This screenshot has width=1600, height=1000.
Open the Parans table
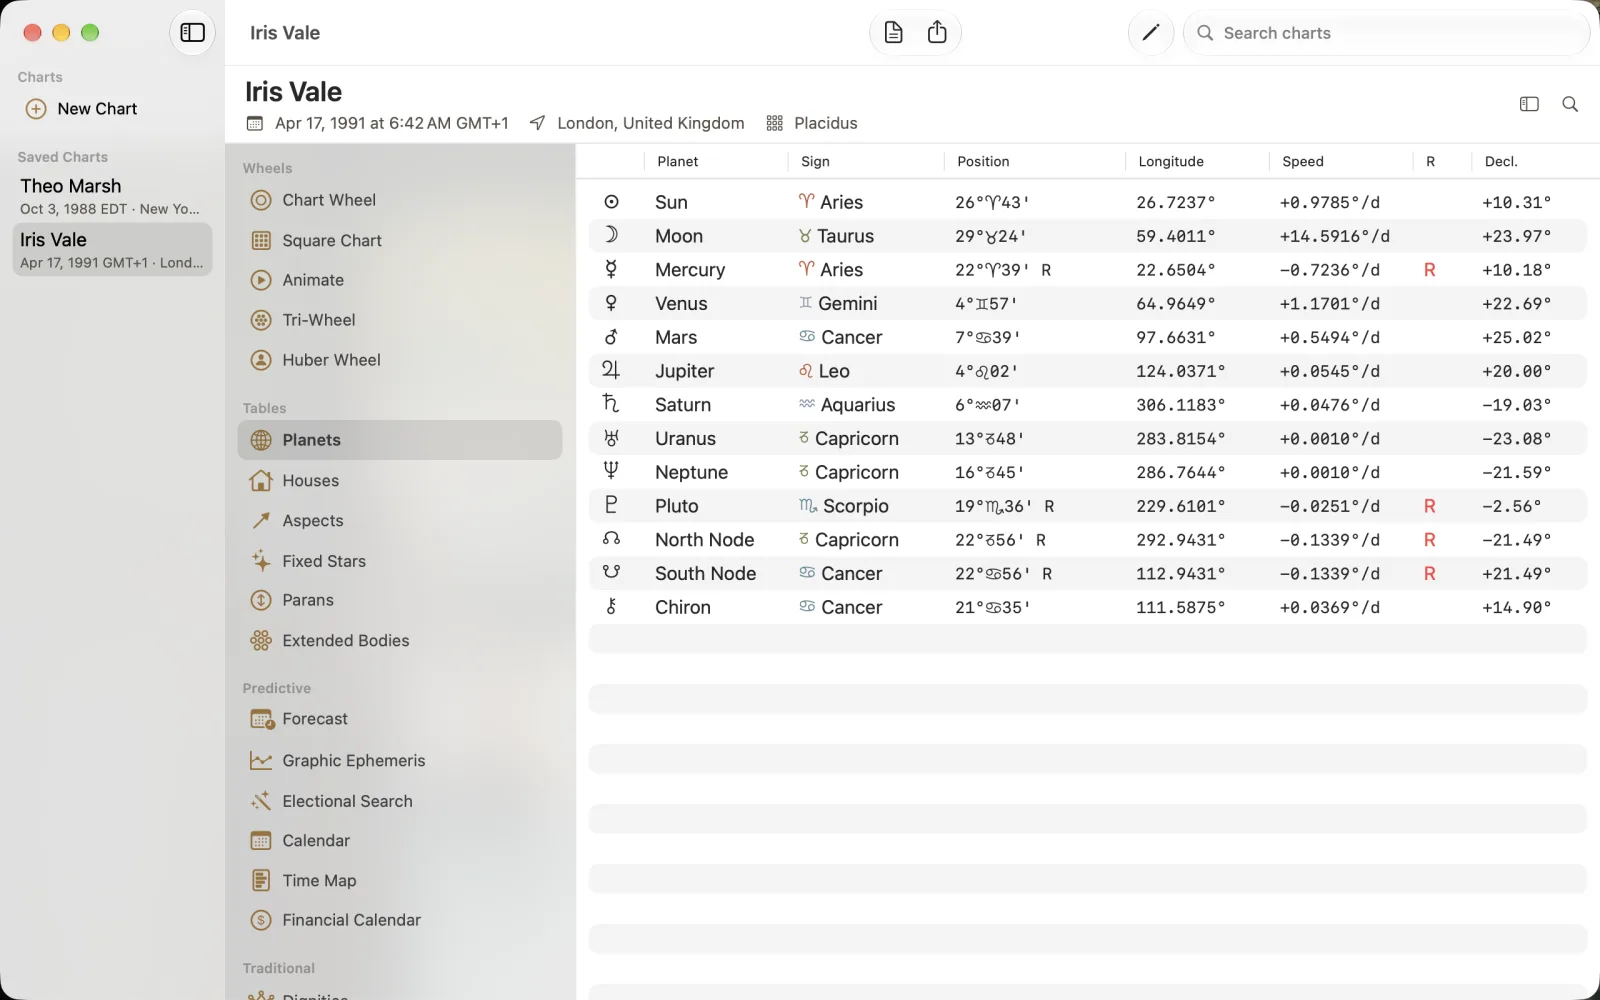coord(400,600)
